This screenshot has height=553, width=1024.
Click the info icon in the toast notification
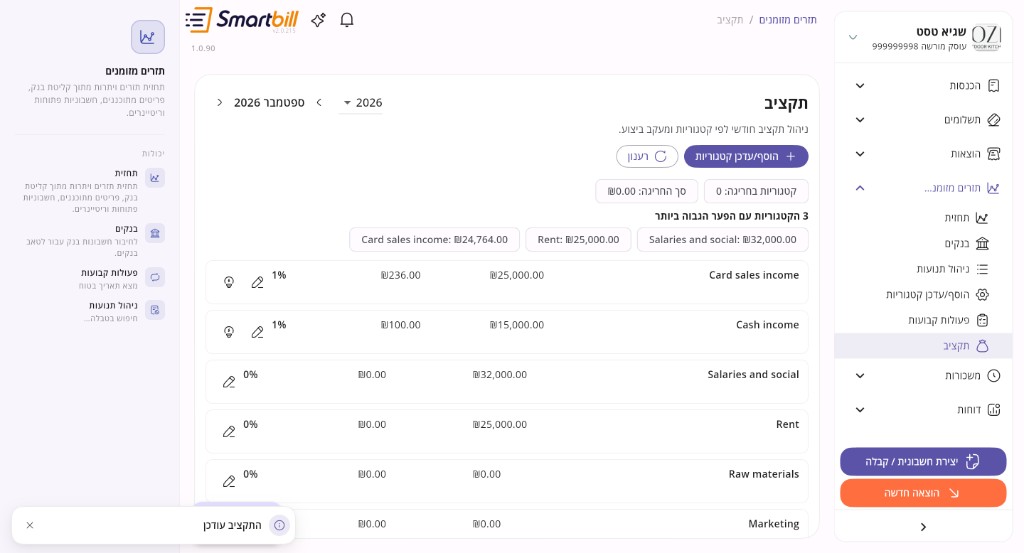(x=280, y=525)
